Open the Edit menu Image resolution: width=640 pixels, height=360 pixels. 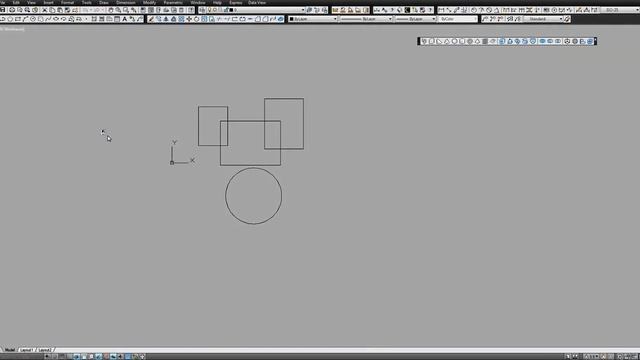pyautogui.click(x=16, y=2)
